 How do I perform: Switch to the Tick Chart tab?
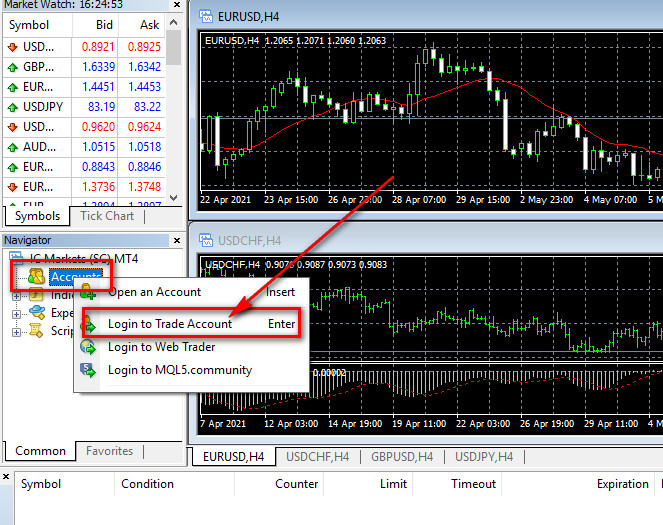[106, 216]
